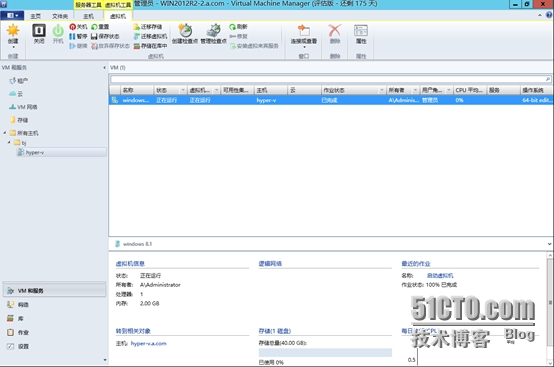
Task: Click the 创建 sun icon in ribbon
Action: pyautogui.click(x=13, y=31)
